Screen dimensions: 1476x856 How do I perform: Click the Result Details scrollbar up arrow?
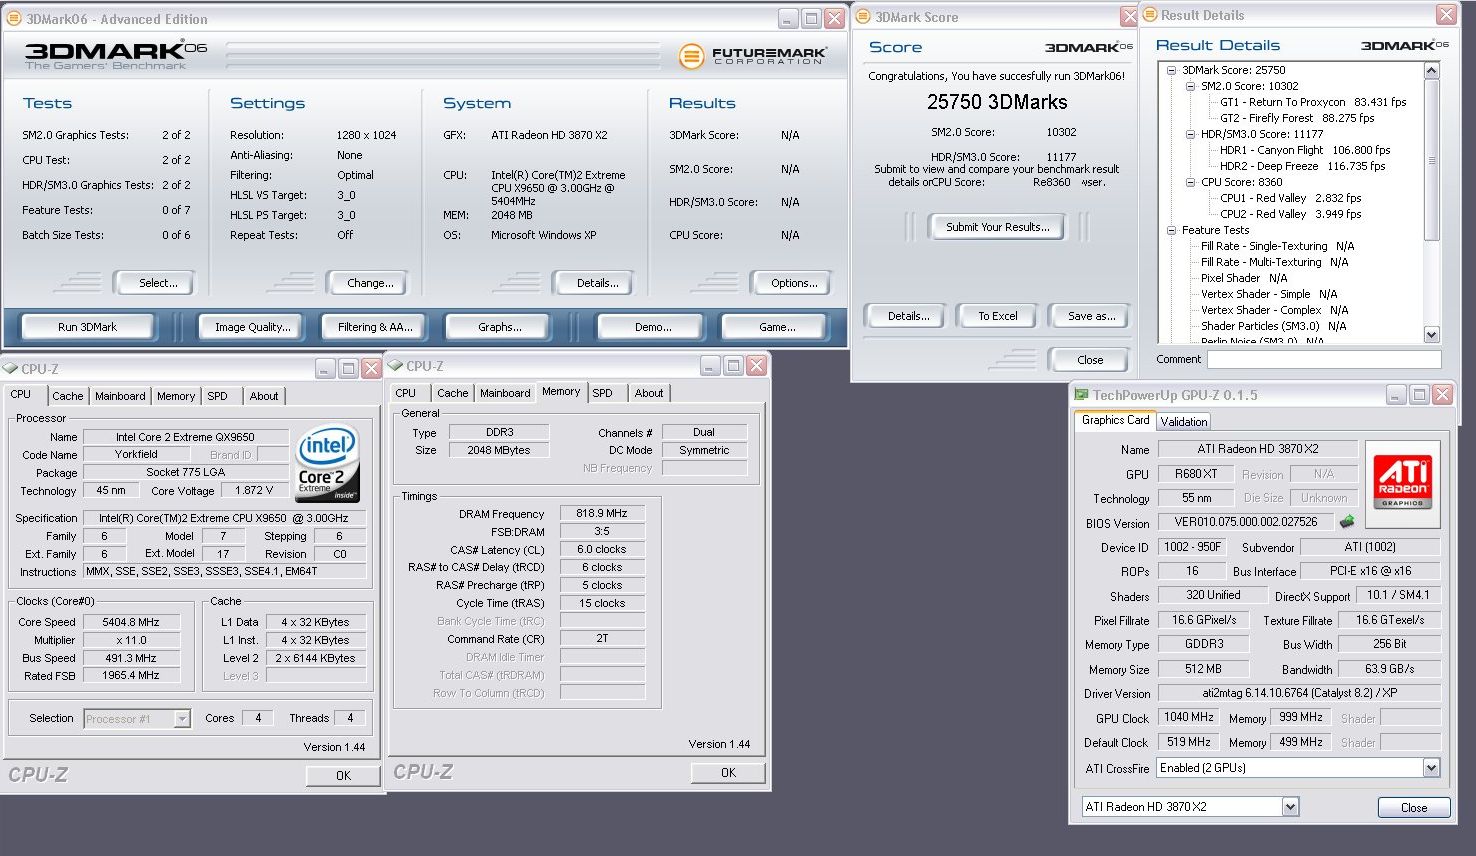click(1431, 70)
